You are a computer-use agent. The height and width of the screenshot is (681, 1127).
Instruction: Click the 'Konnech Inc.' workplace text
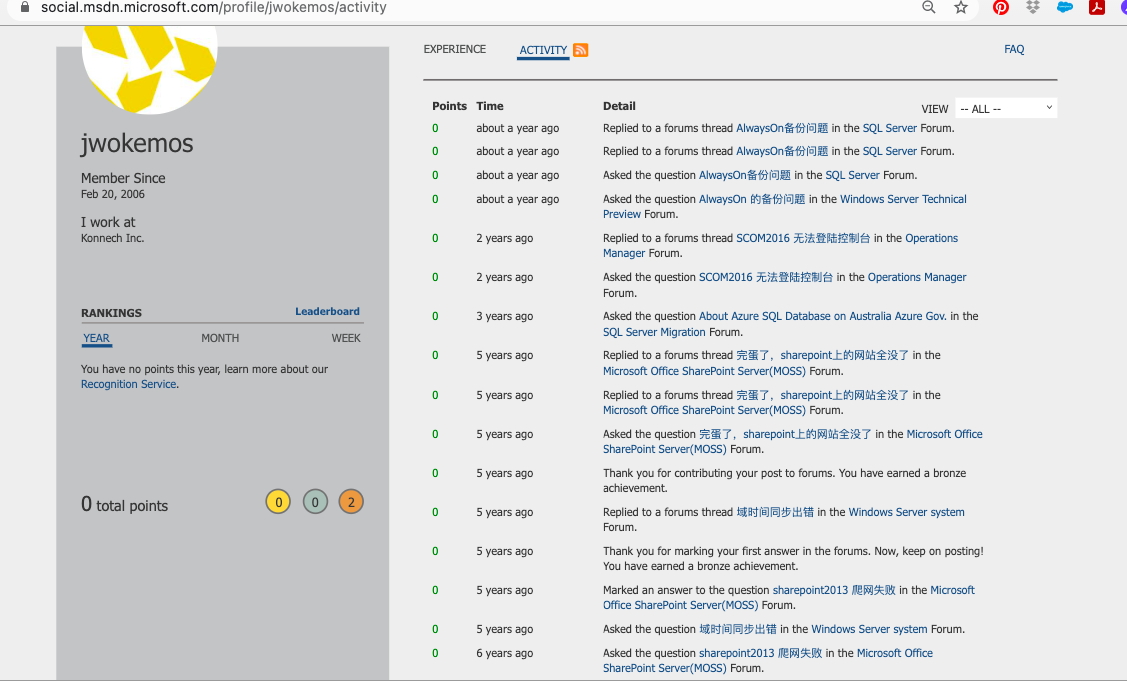coord(112,238)
